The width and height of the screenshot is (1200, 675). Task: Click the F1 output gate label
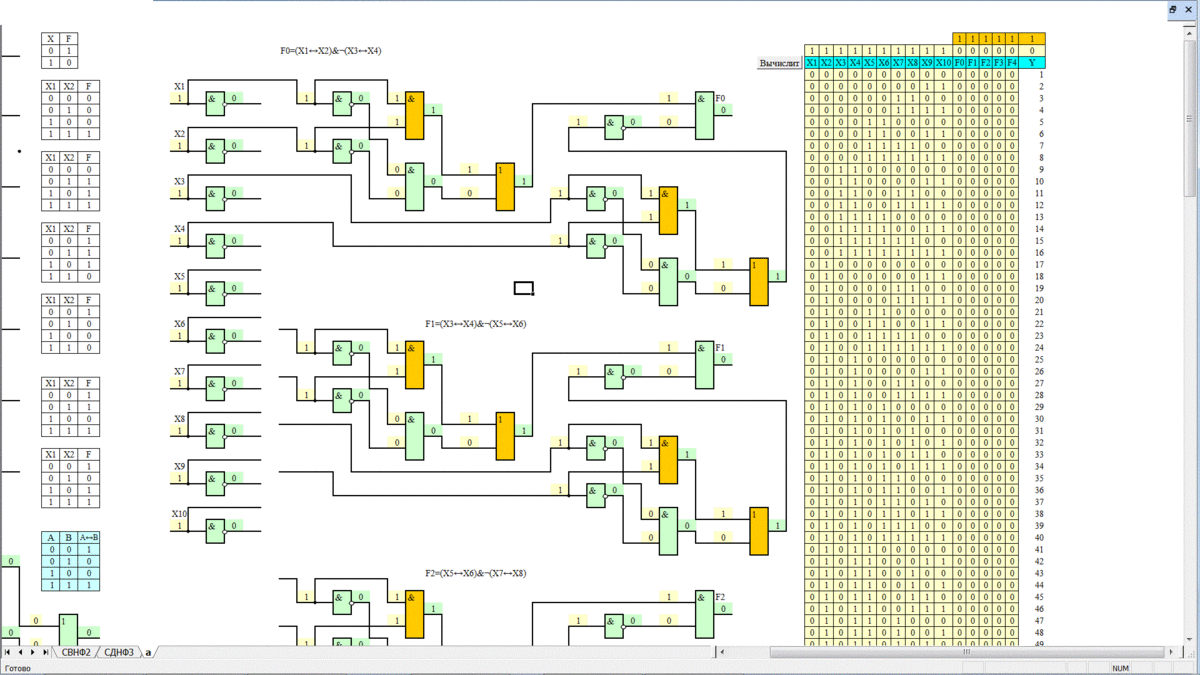pyautogui.click(x=720, y=348)
